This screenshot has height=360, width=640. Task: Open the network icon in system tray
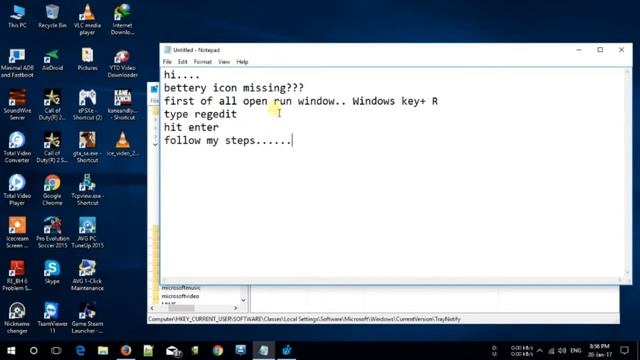(x=551, y=351)
